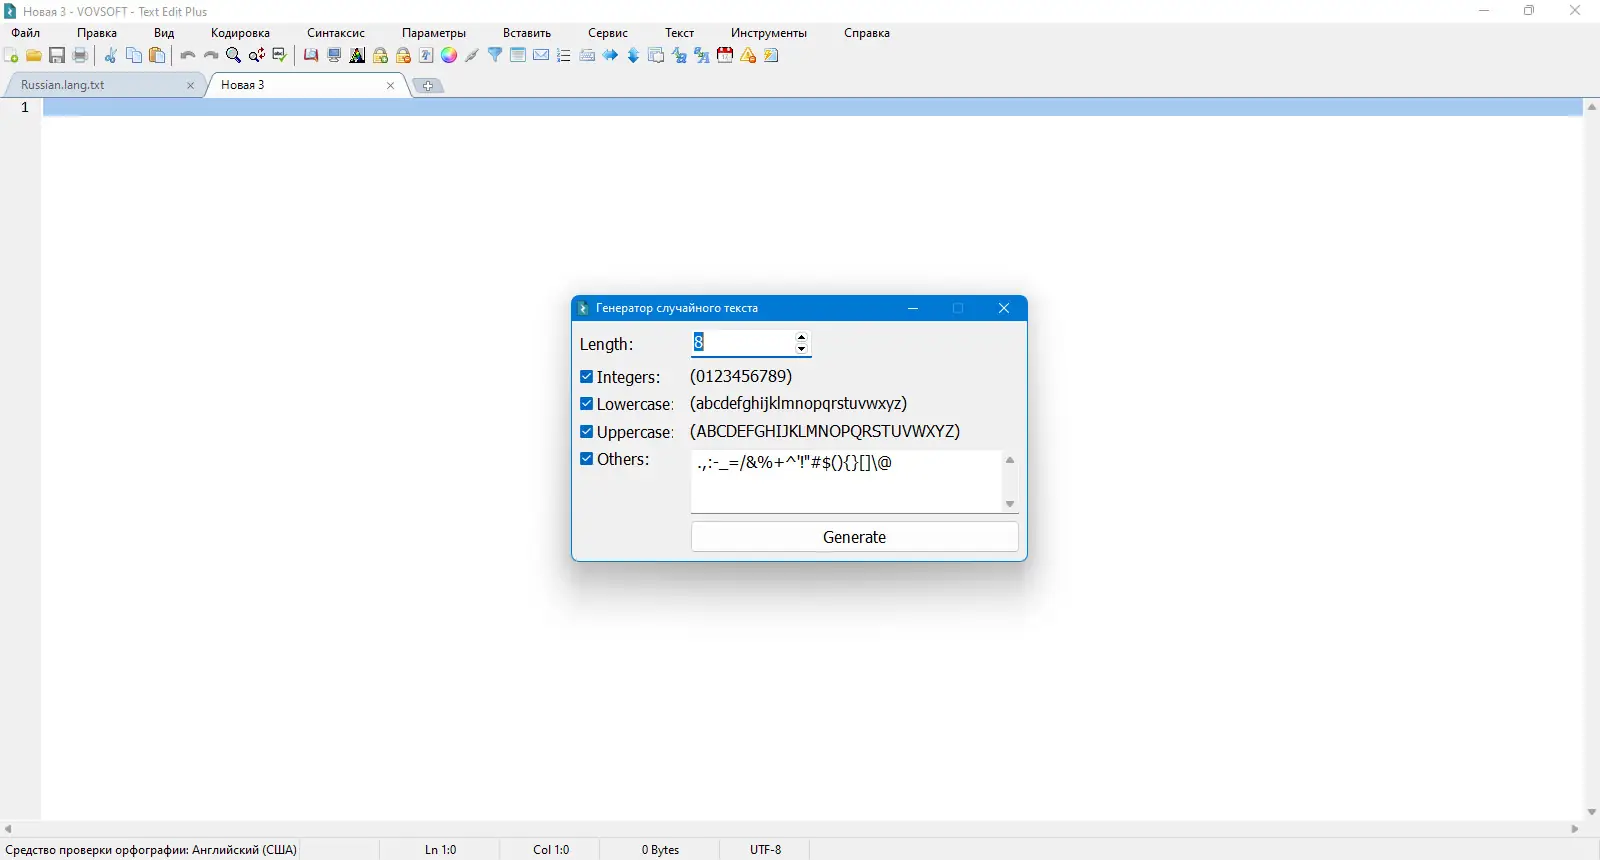The width and height of the screenshot is (1600, 860).
Task: Toggle the Others characters checkbox
Action: click(x=587, y=459)
